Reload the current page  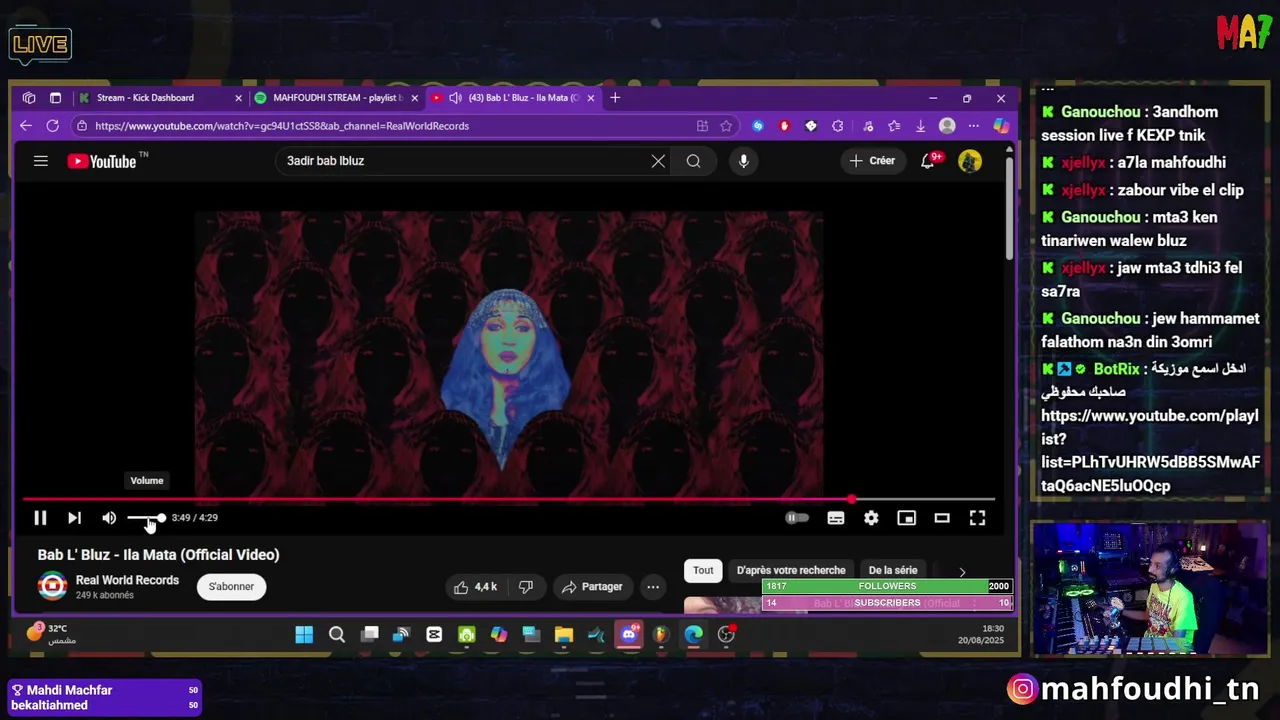[52, 126]
